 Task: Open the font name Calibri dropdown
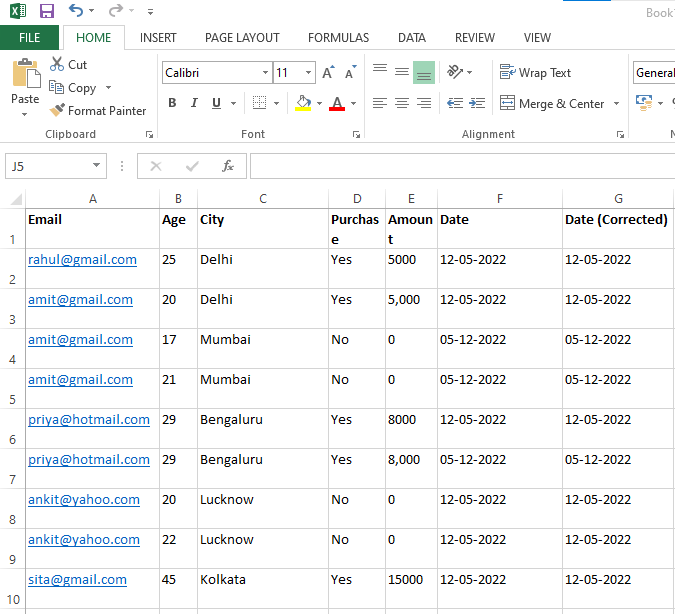265,73
